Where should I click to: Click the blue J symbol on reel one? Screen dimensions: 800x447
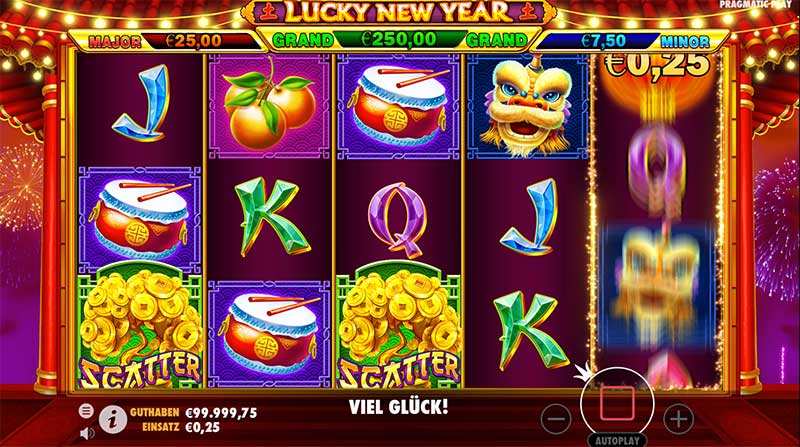point(141,104)
